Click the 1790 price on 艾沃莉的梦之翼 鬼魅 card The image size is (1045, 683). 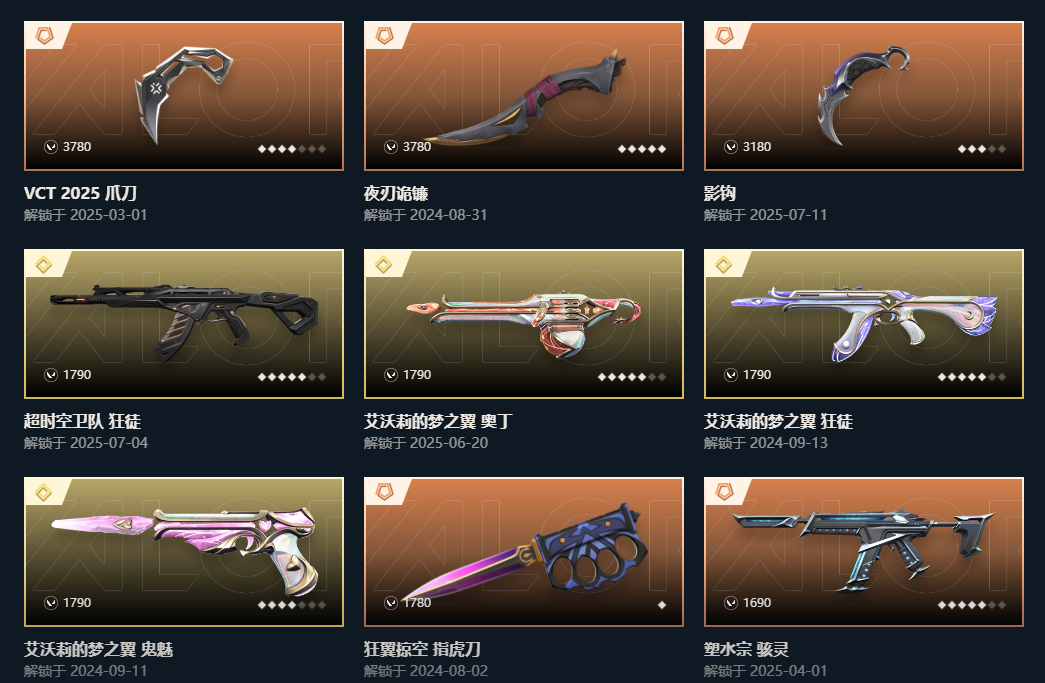pyautogui.click(x=77, y=603)
